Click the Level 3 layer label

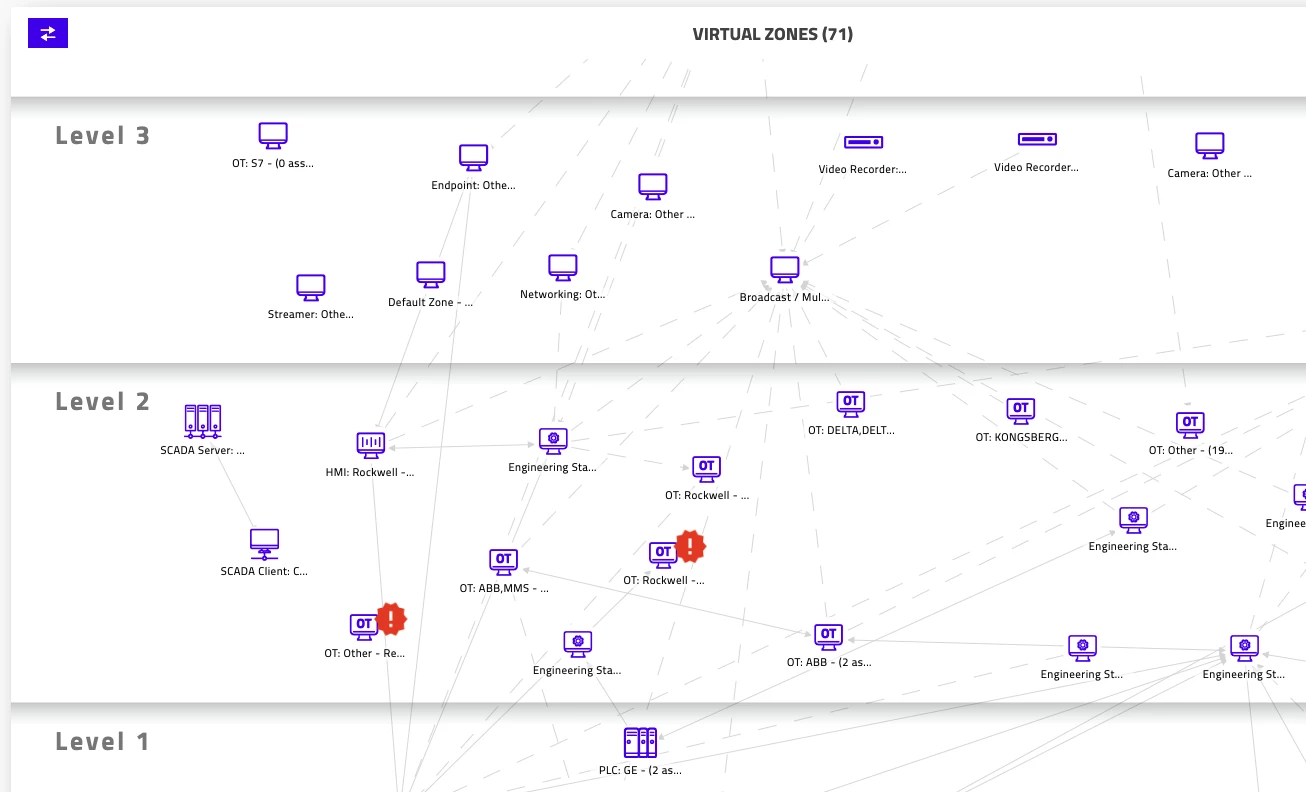coord(102,135)
